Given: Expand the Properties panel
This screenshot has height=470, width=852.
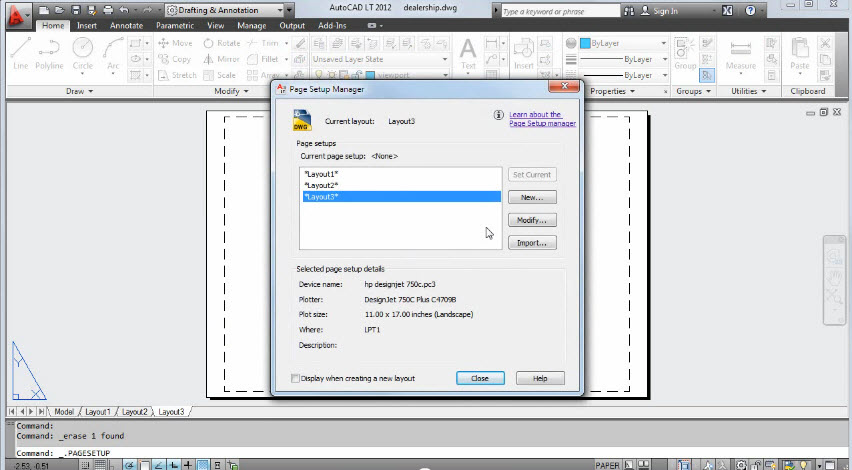Looking at the screenshot, I should [x=612, y=91].
